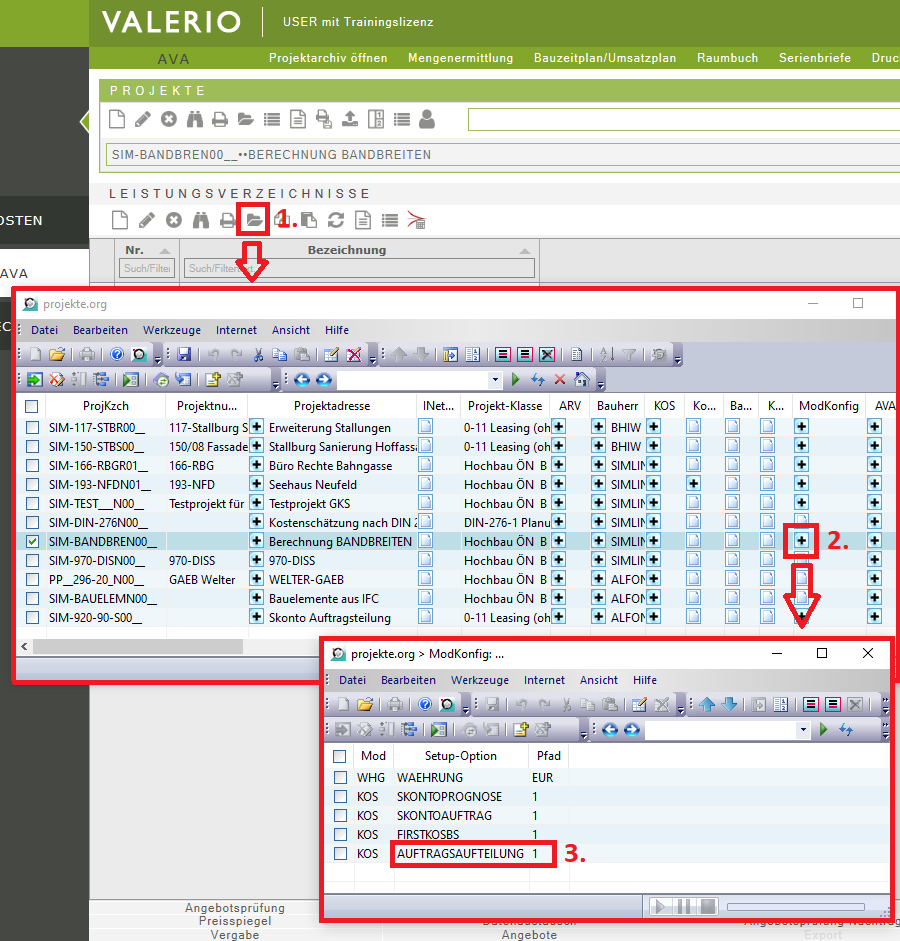Open folder icon in Leistungsverzeichnisse toolbar
The height and width of the screenshot is (941, 900).
click(254, 220)
